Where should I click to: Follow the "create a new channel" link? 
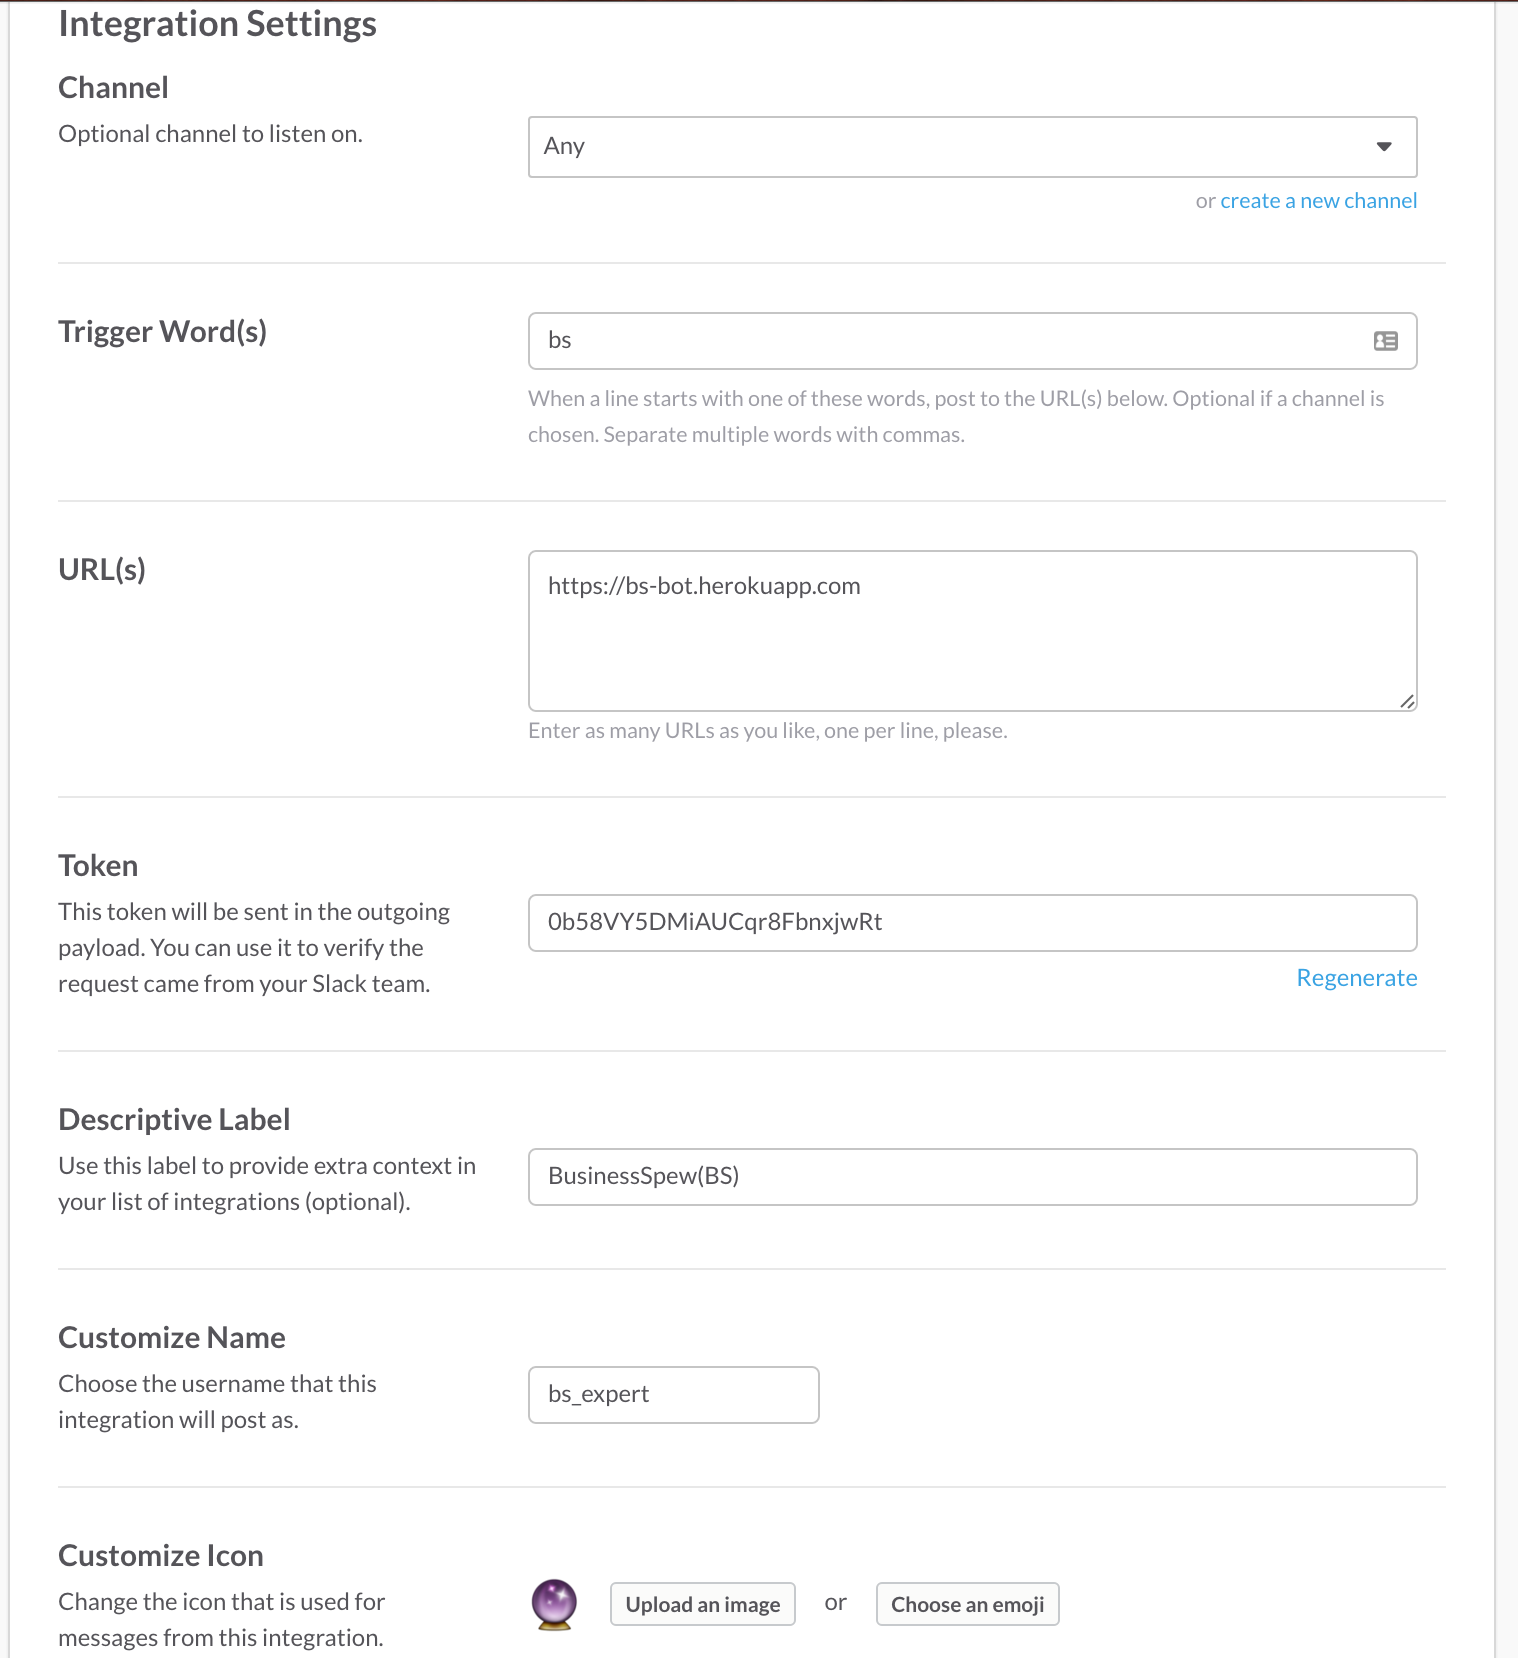(x=1318, y=201)
